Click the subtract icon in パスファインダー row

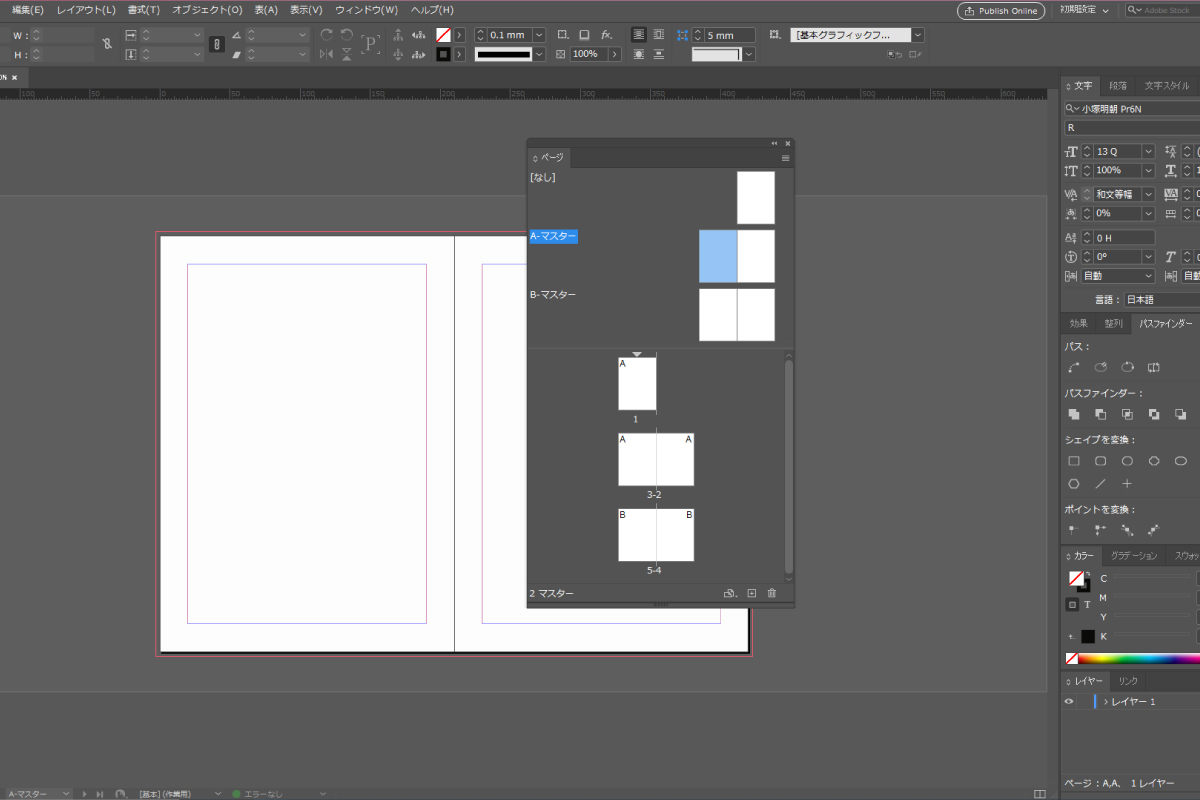(1100, 415)
